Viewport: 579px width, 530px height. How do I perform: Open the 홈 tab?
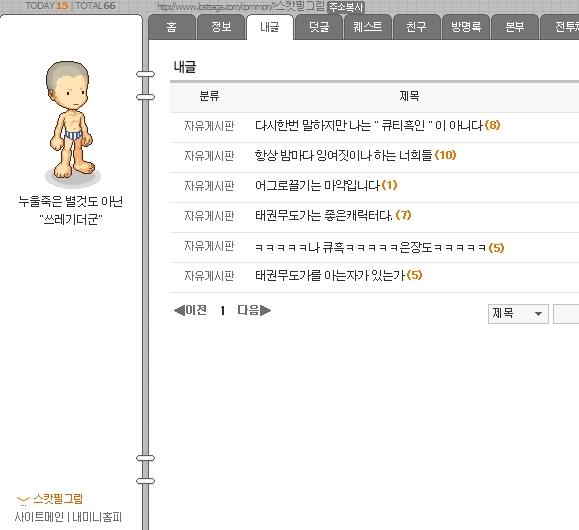click(x=172, y=27)
